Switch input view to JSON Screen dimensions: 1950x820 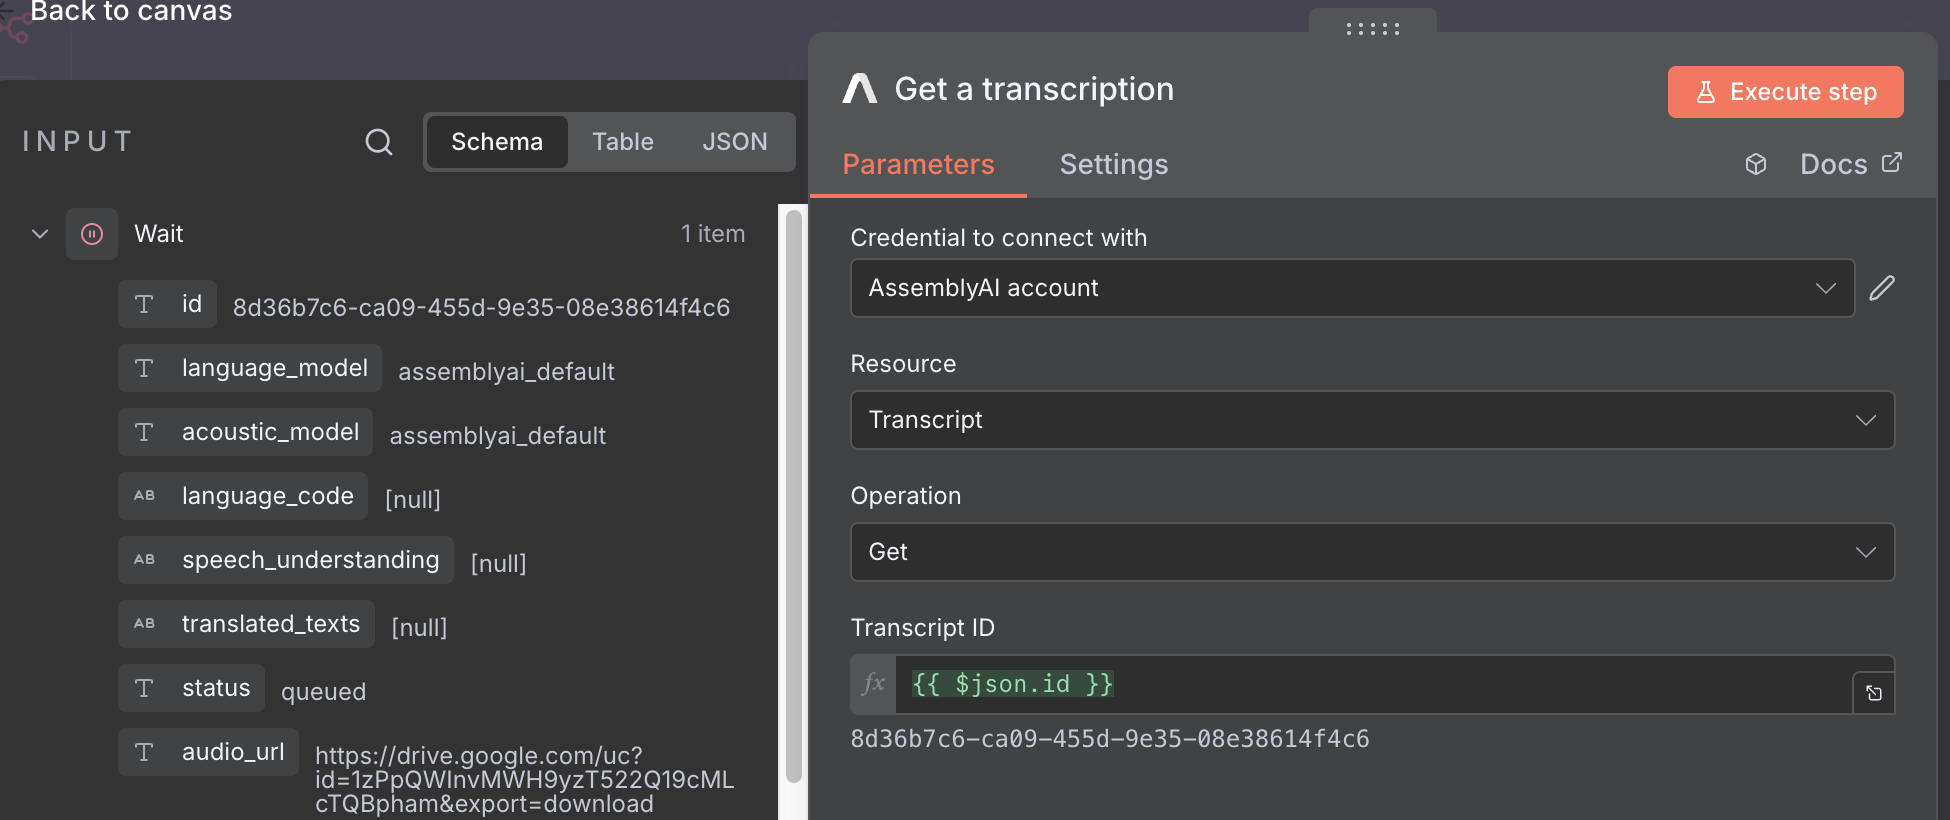[734, 142]
